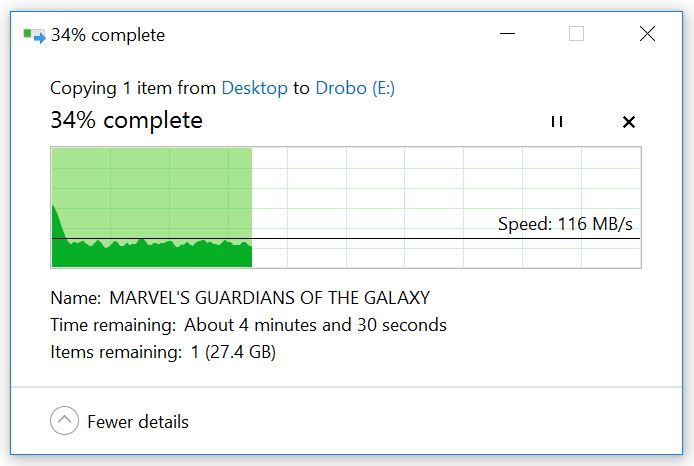Click the Speed: 116 MB/s label

tap(565, 224)
